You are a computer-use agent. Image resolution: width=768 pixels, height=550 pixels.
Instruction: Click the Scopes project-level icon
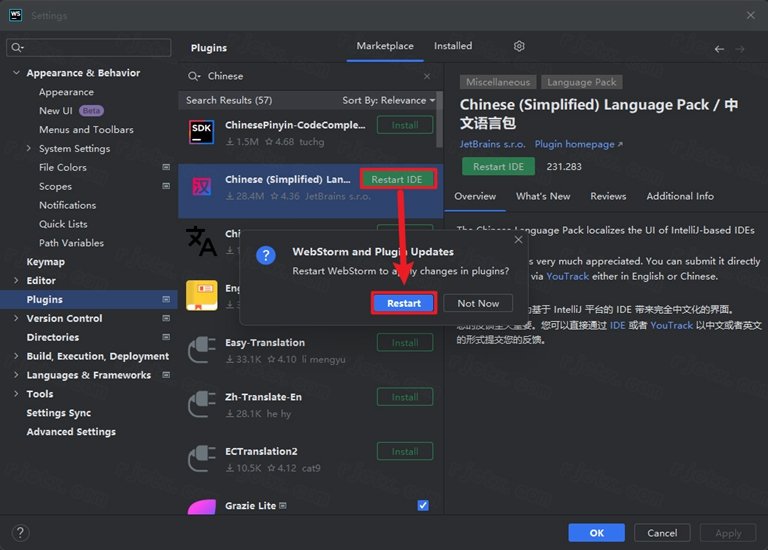tap(166, 186)
